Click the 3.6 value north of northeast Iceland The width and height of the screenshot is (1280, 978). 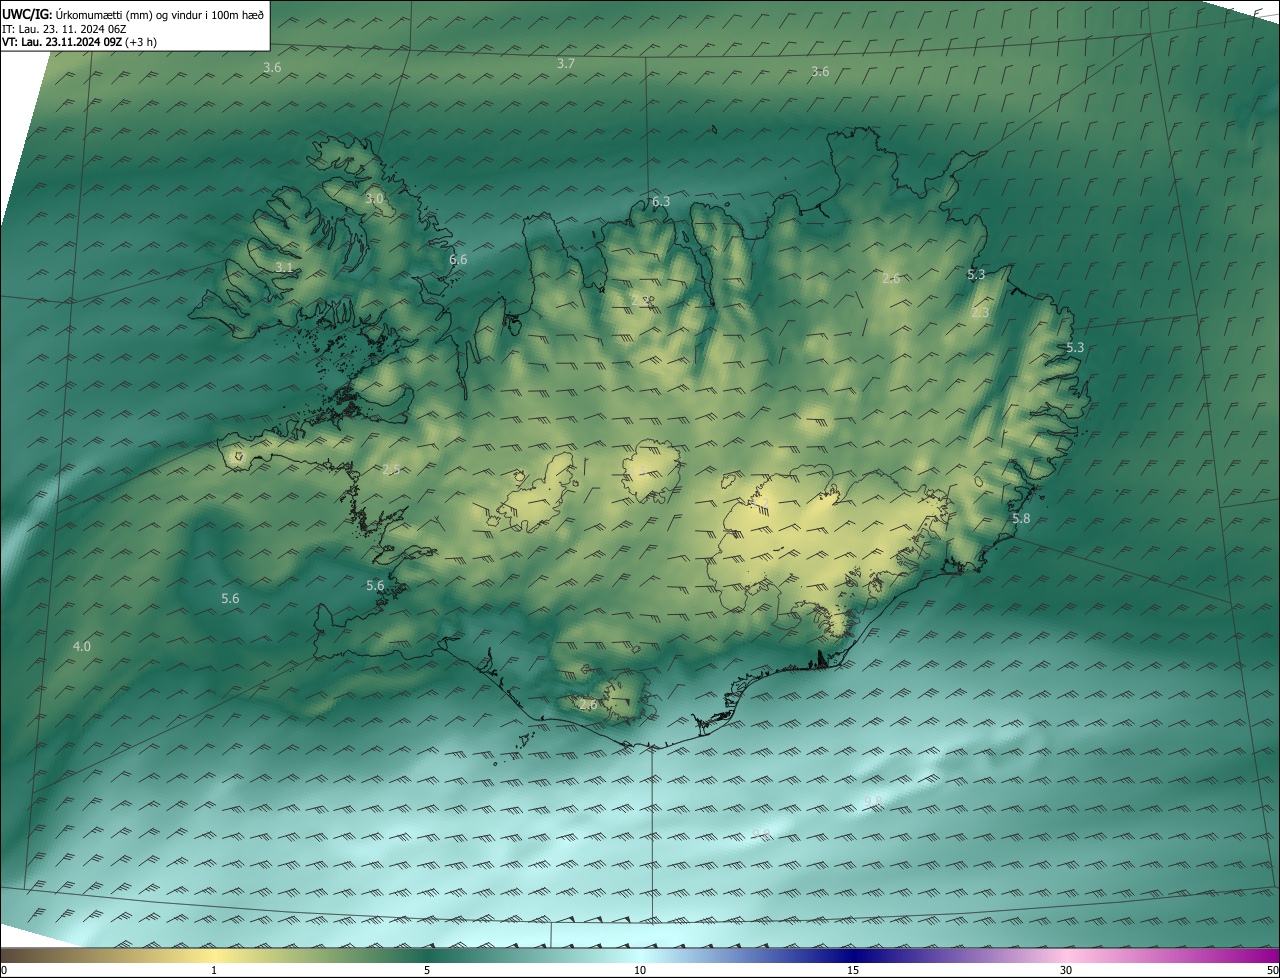click(x=820, y=71)
